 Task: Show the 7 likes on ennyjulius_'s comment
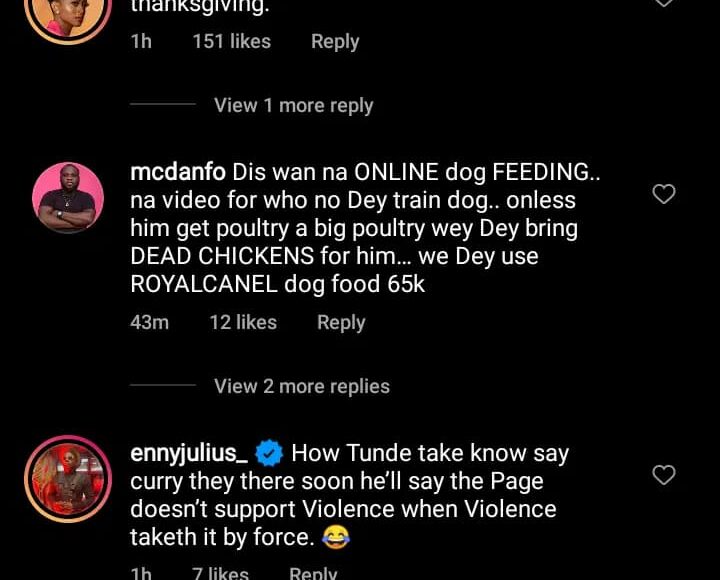pyautogui.click(x=220, y=573)
